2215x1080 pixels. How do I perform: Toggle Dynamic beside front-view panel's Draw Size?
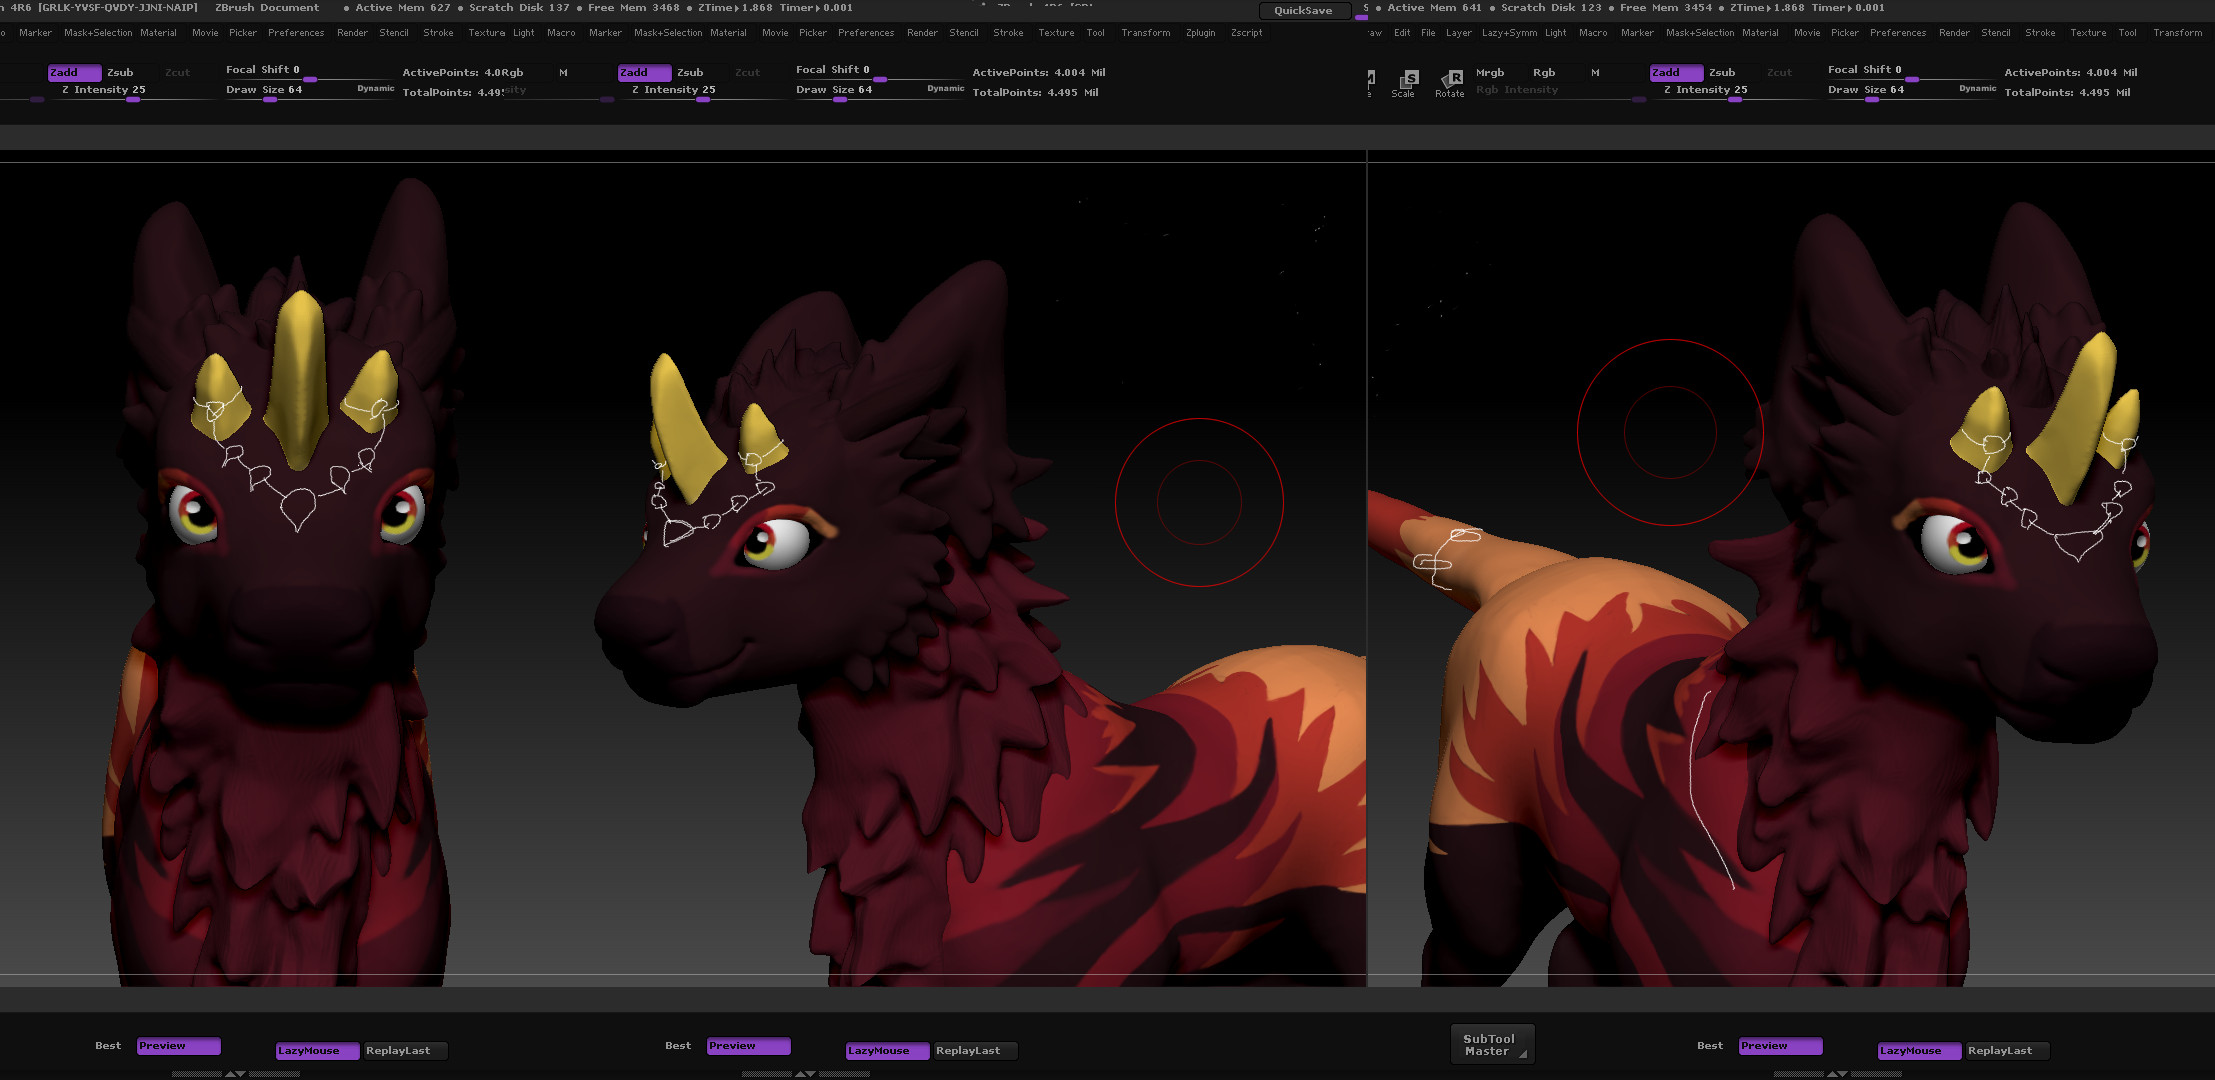pos(375,88)
